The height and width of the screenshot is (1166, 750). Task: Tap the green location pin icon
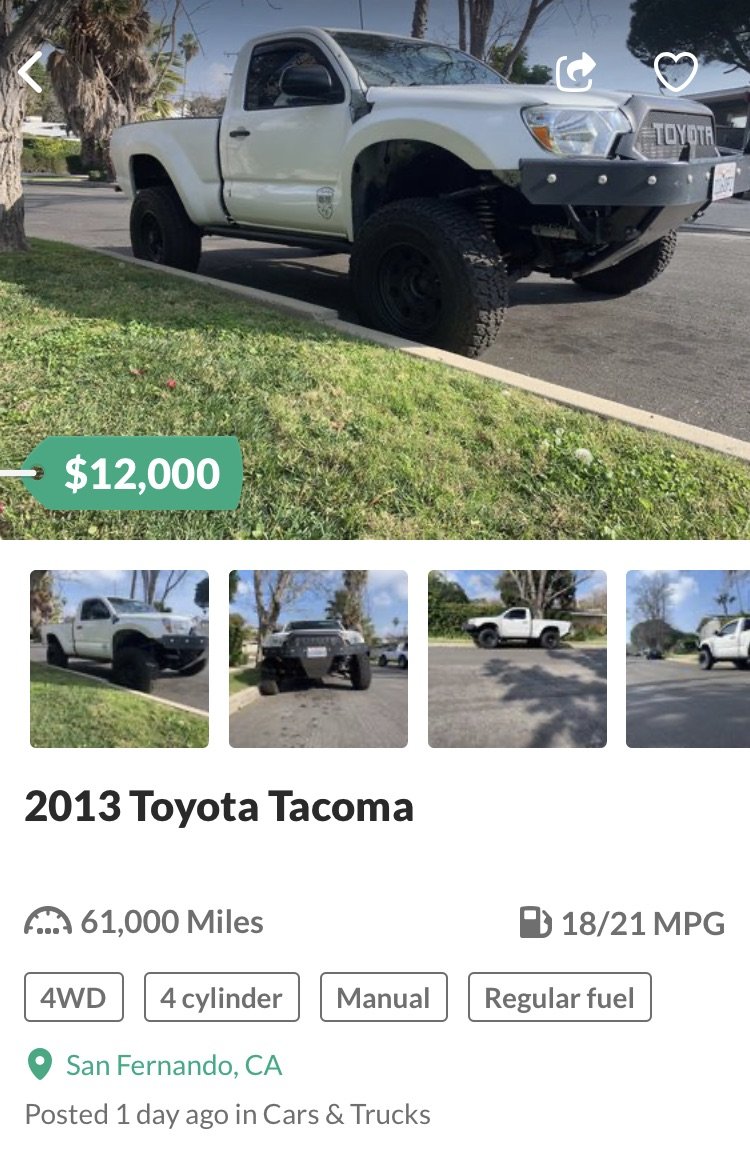pyautogui.click(x=39, y=1065)
